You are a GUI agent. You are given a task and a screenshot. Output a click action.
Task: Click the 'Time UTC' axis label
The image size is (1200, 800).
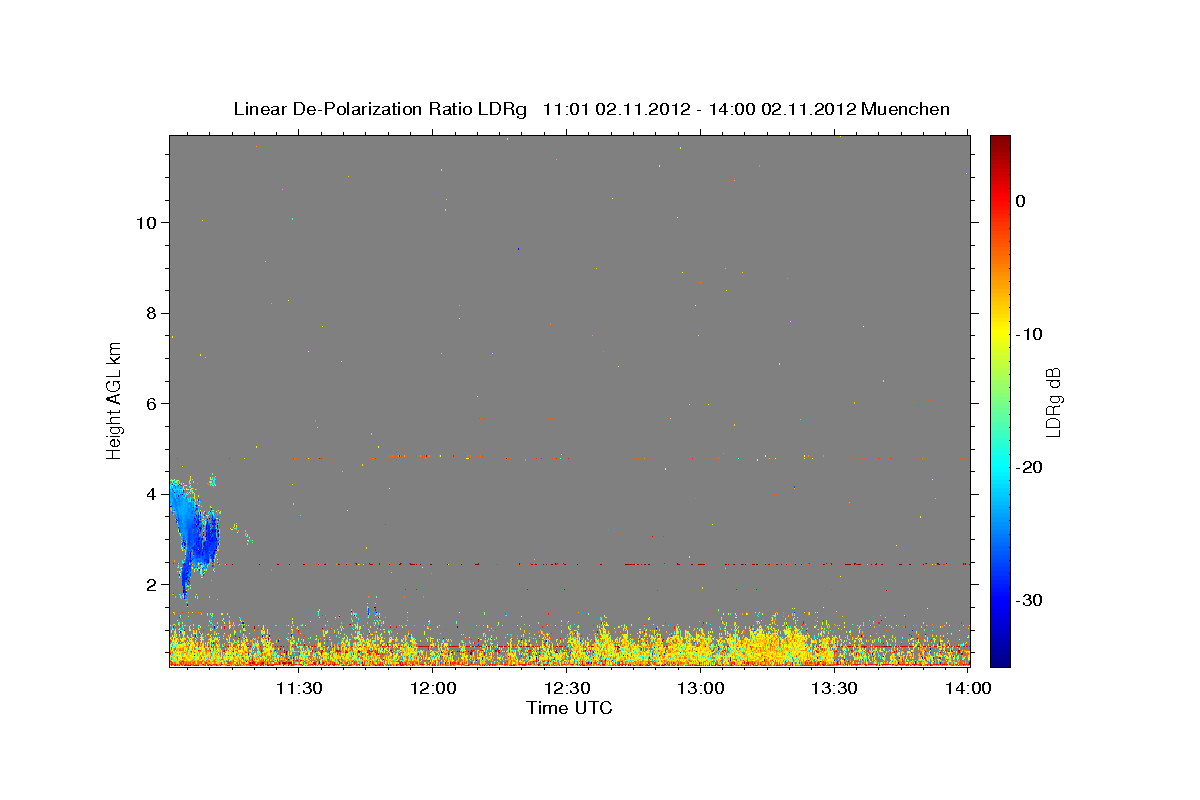tap(569, 708)
